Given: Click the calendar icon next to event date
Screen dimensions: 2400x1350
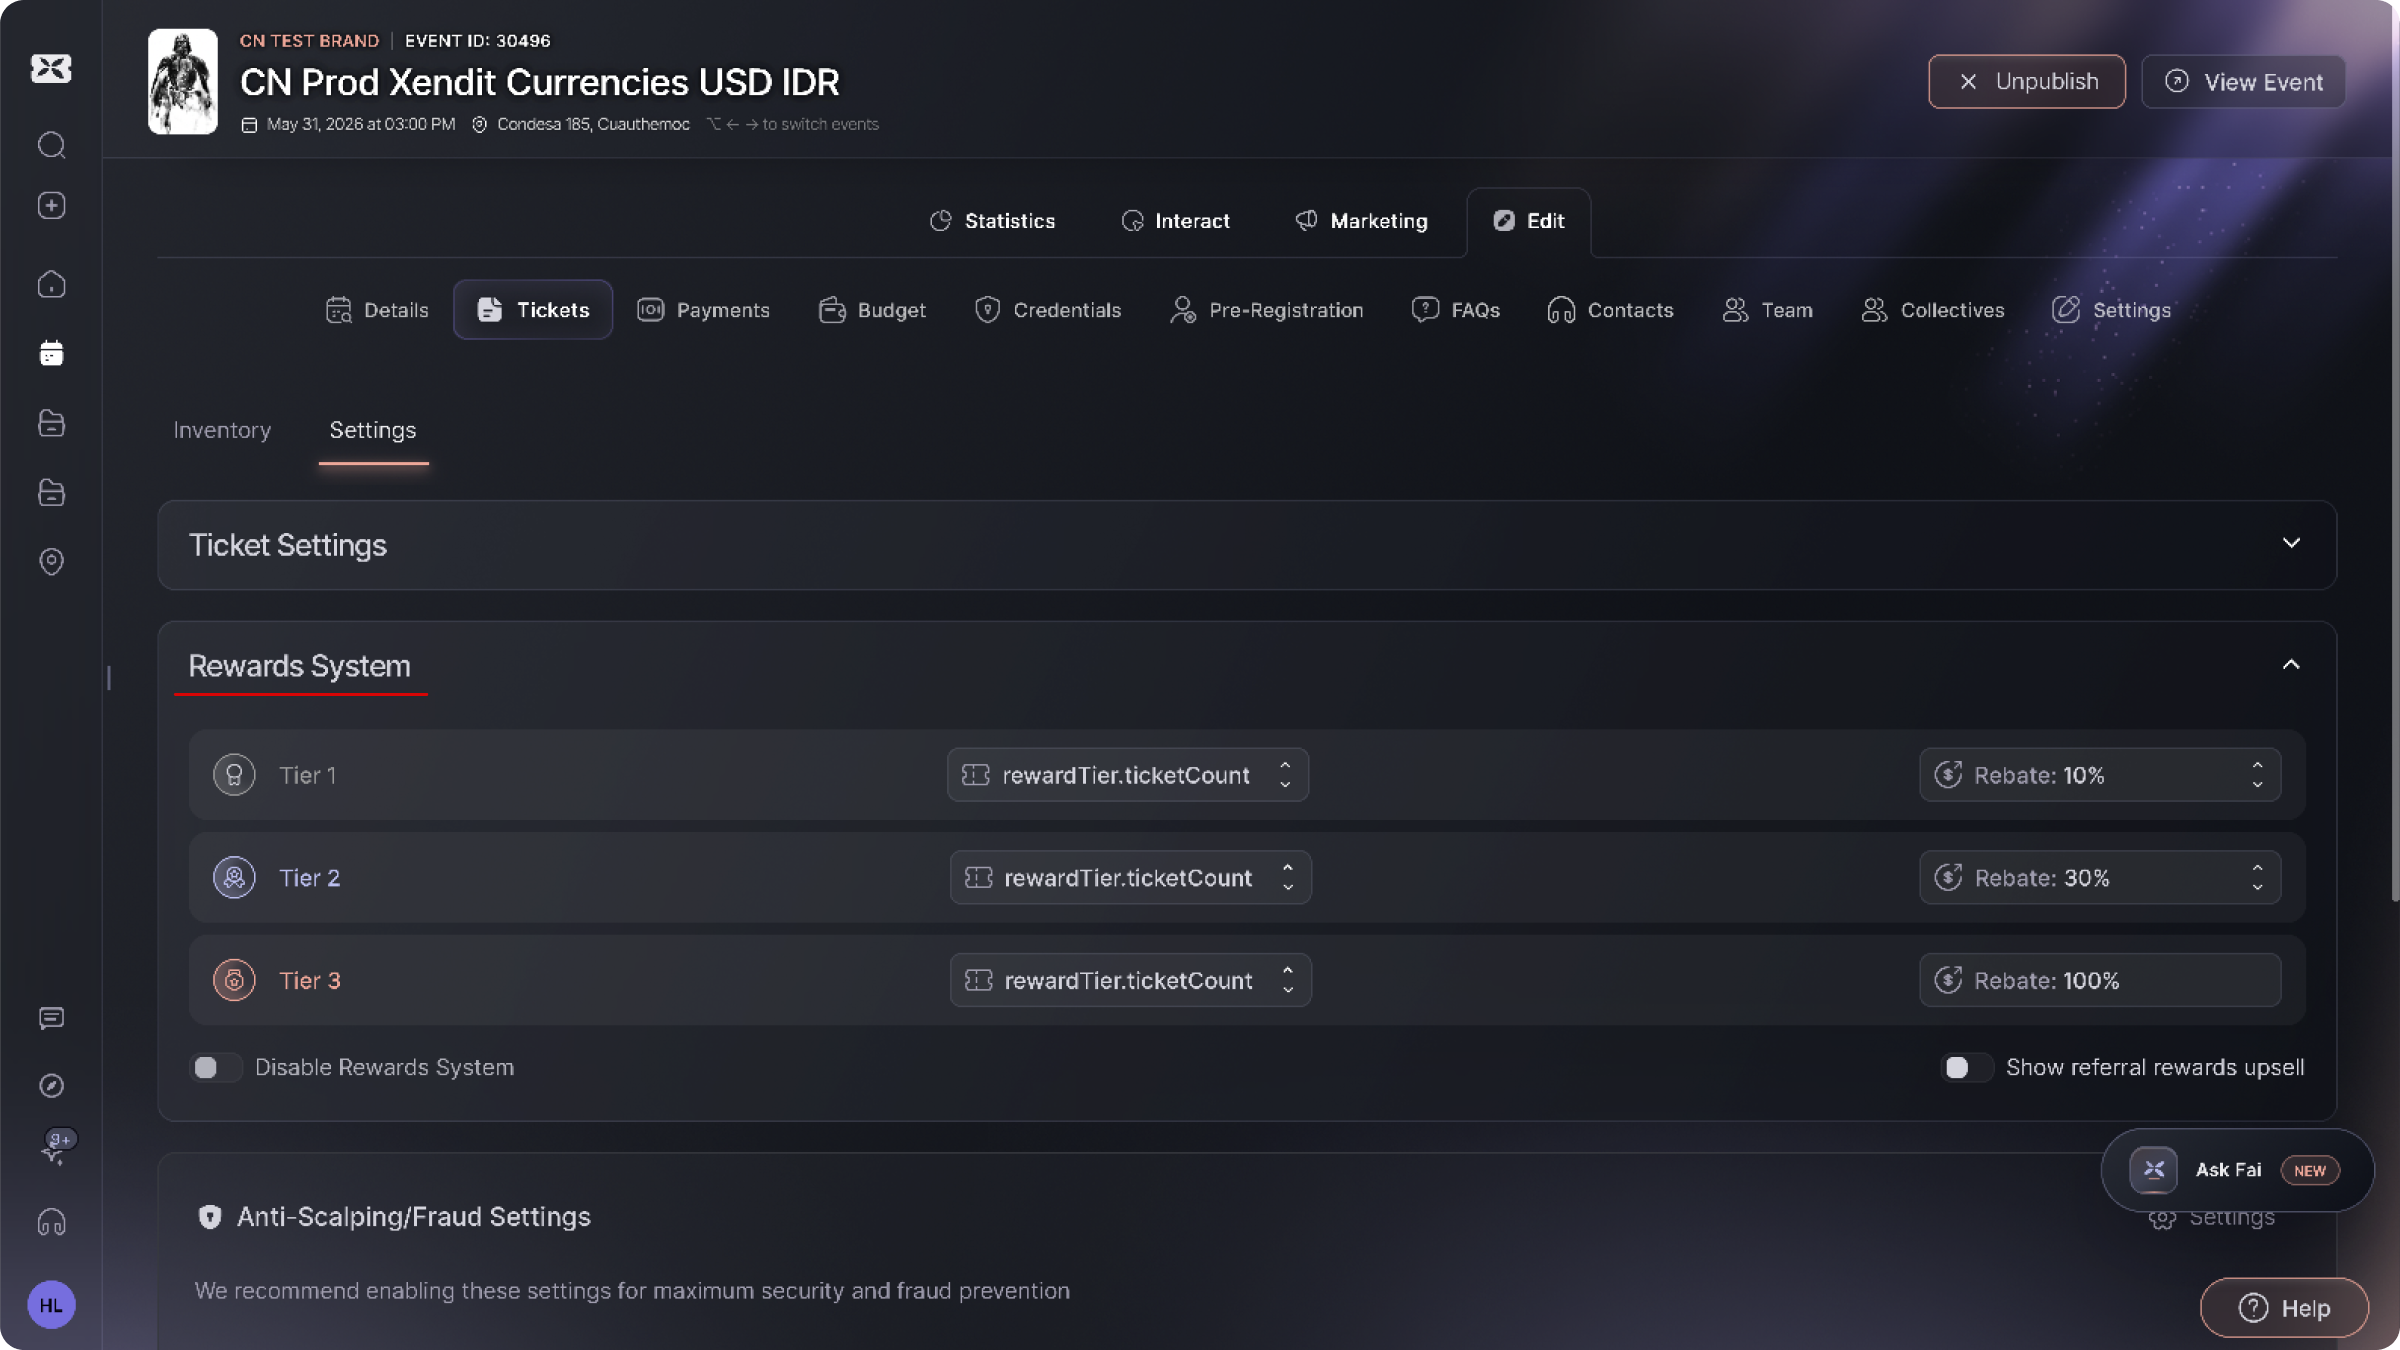Looking at the screenshot, I should pyautogui.click(x=249, y=125).
